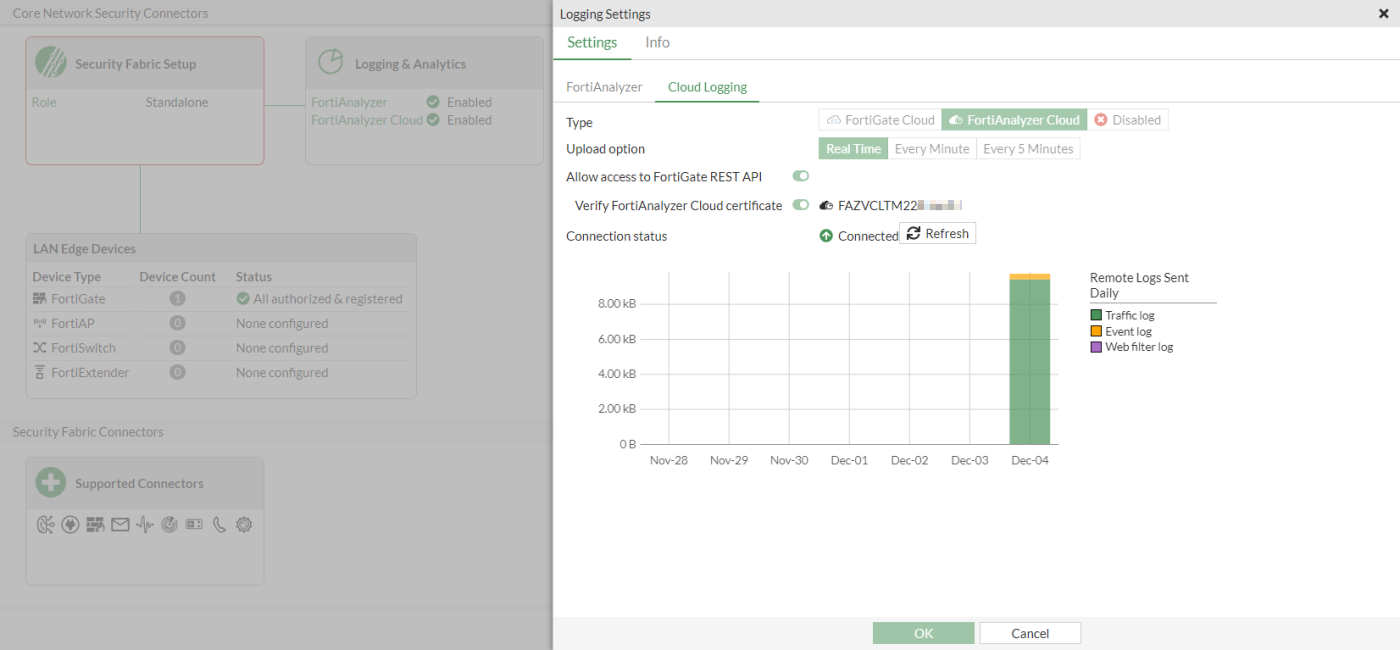Click Refresh to update connection status
This screenshot has height=650, width=1400.
(937, 233)
